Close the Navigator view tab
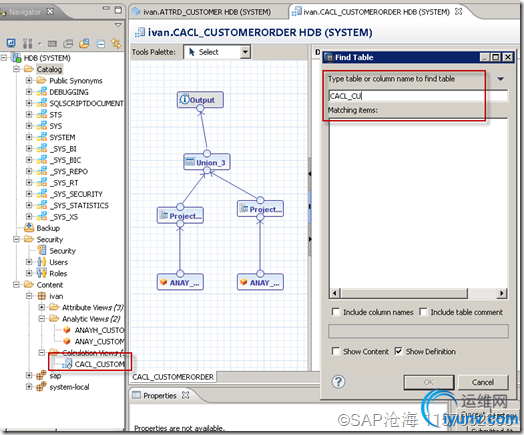The image size is (524, 435). pos(50,12)
